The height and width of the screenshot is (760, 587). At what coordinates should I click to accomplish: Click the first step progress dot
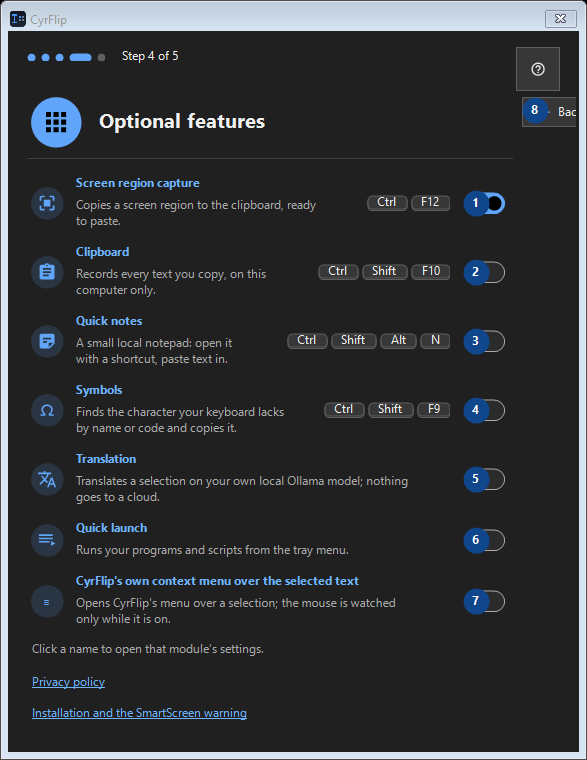32,57
